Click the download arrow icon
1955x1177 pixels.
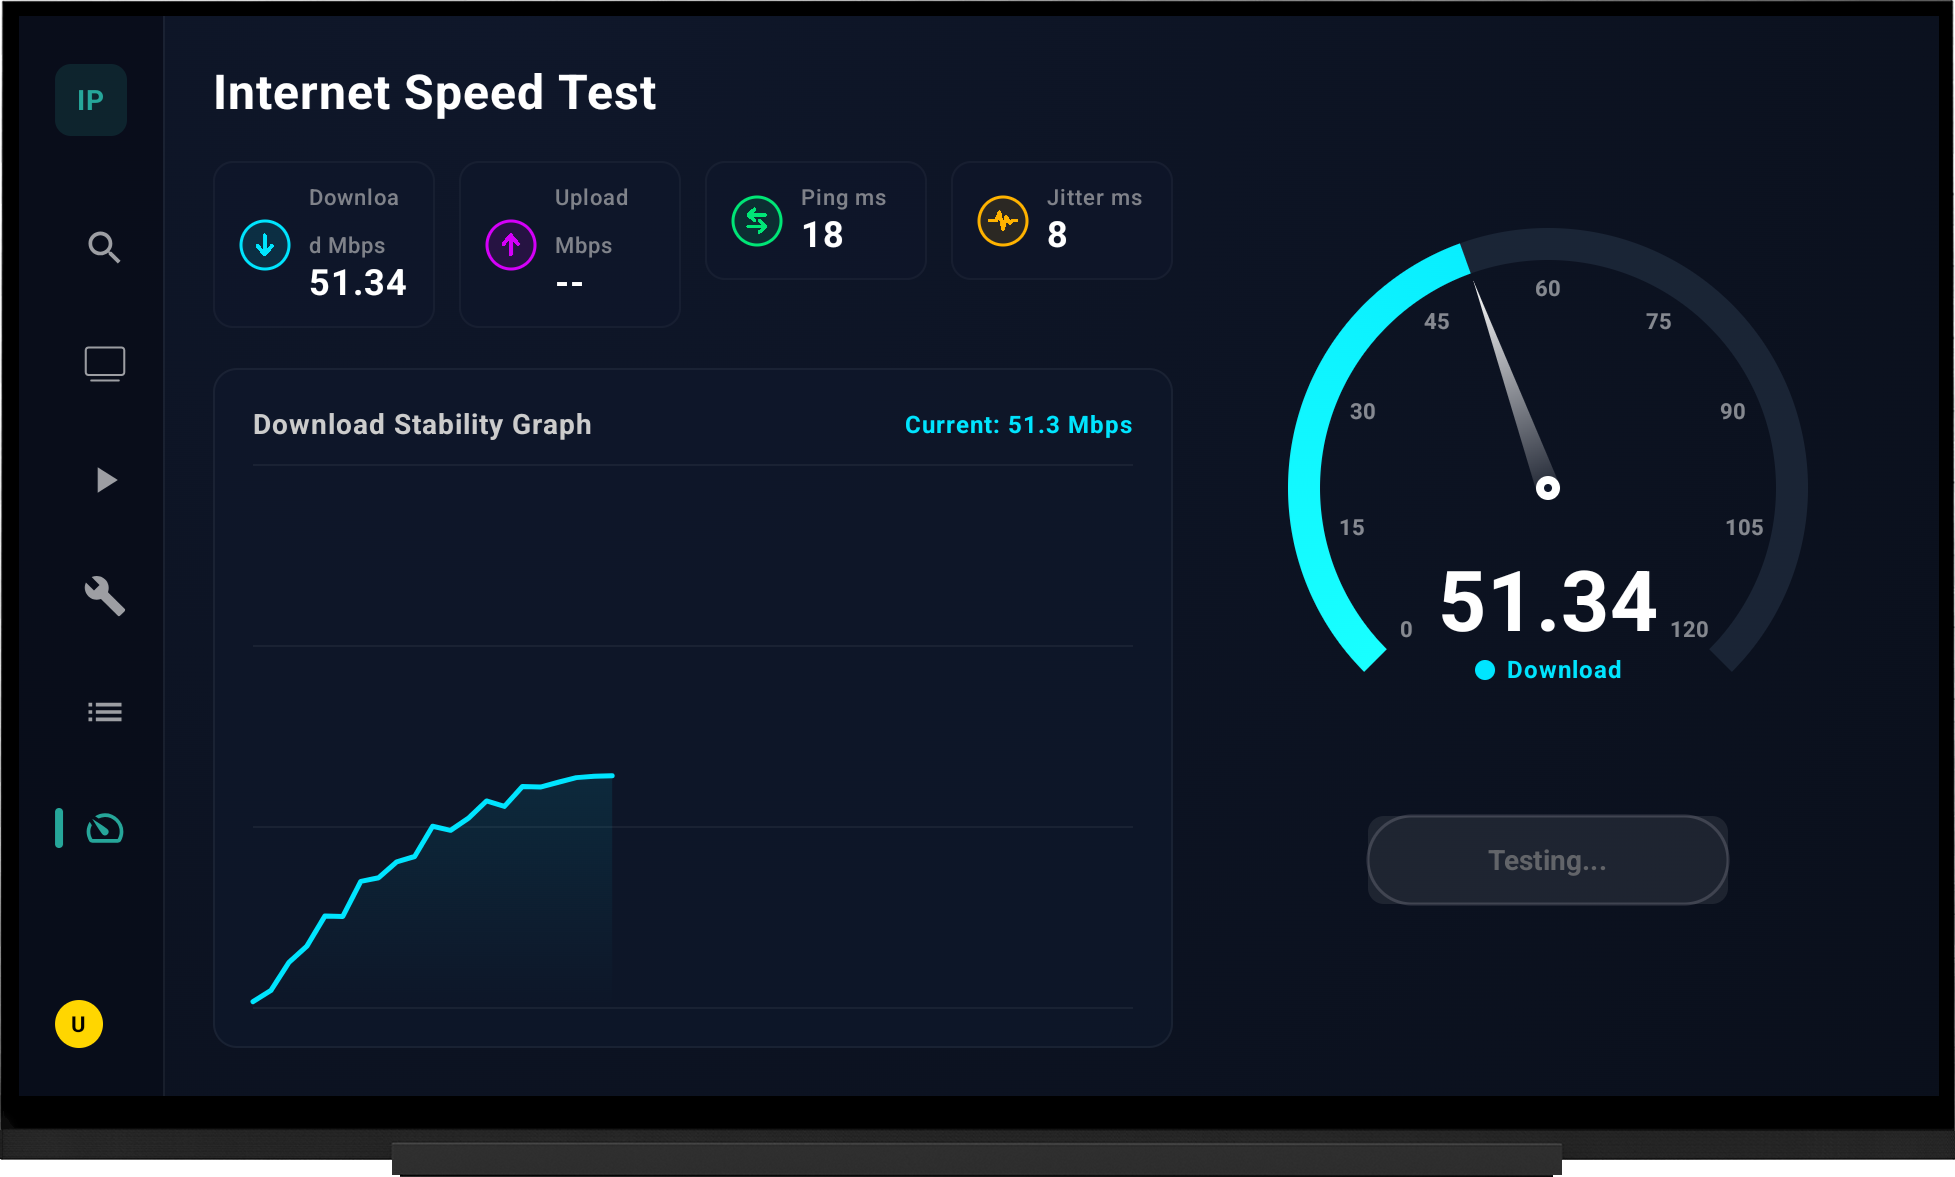click(x=265, y=245)
